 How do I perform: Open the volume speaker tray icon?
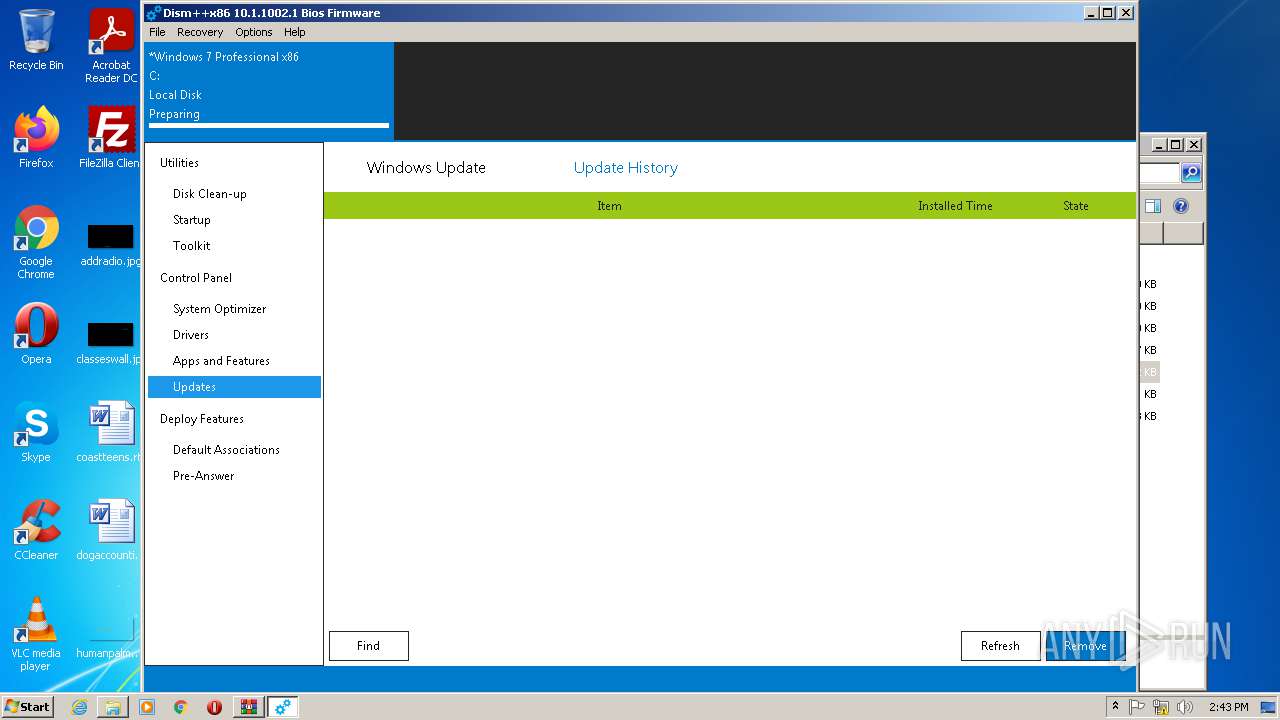tap(1185, 707)
